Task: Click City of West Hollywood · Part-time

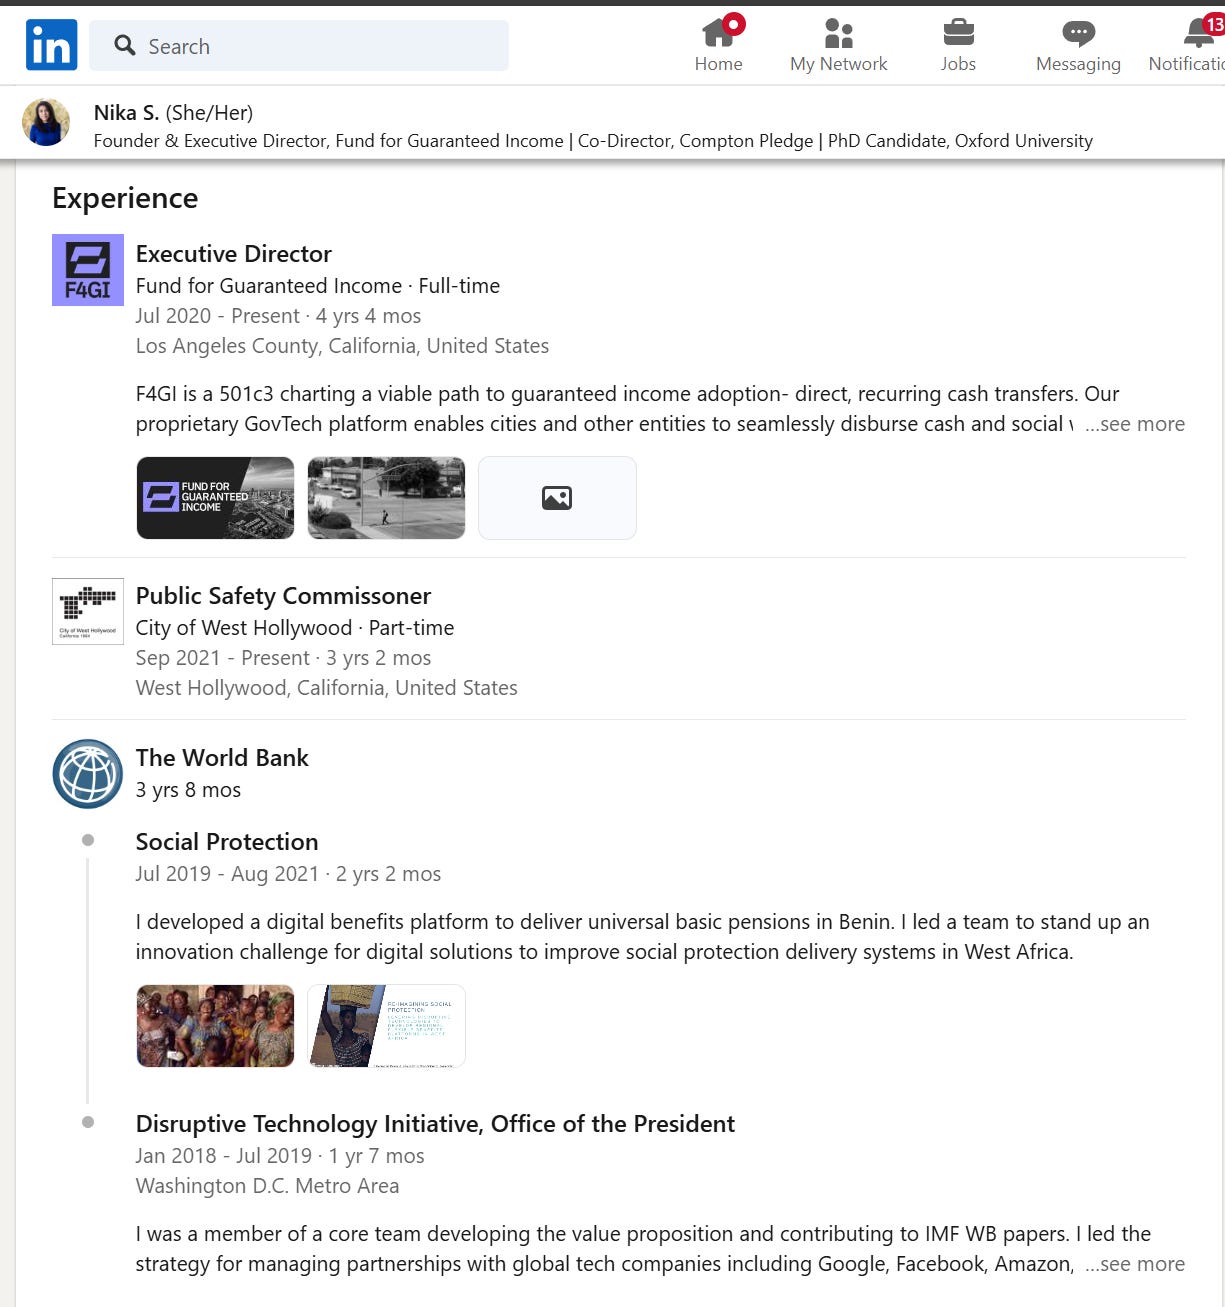Action: tap(295, 628)
